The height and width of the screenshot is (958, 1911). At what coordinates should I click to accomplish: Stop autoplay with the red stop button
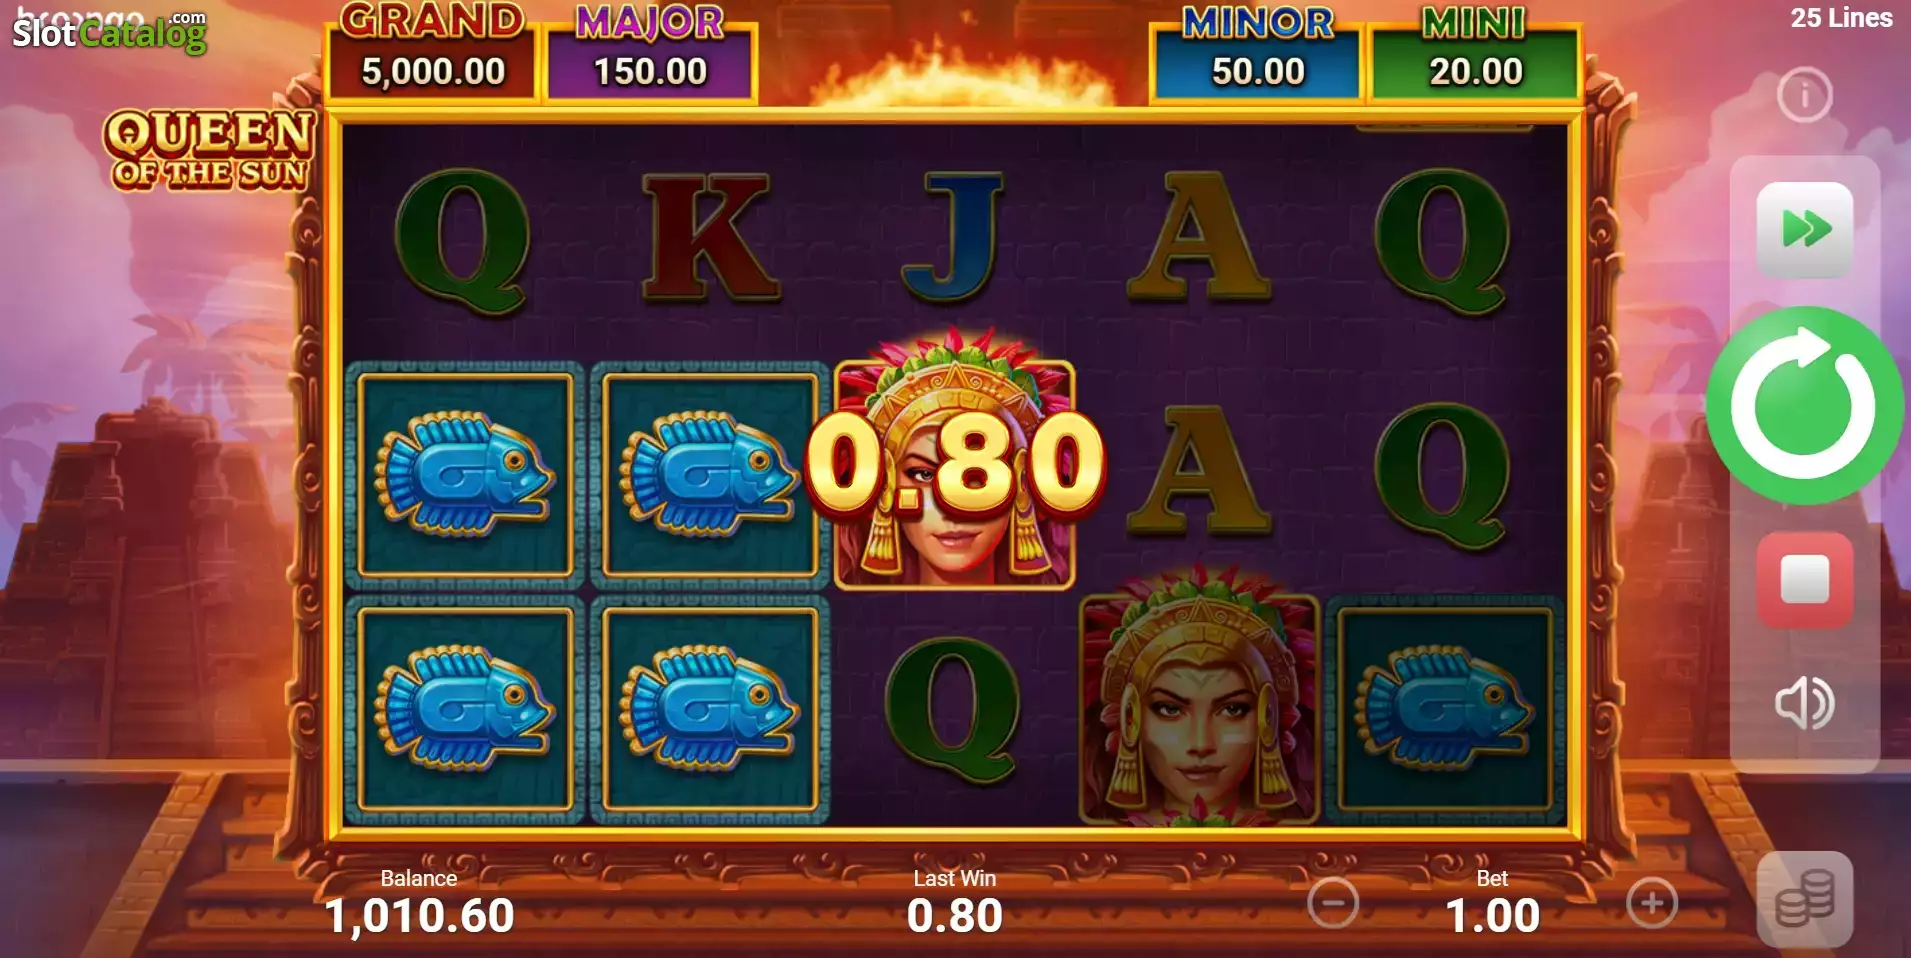click(1805, 580)
